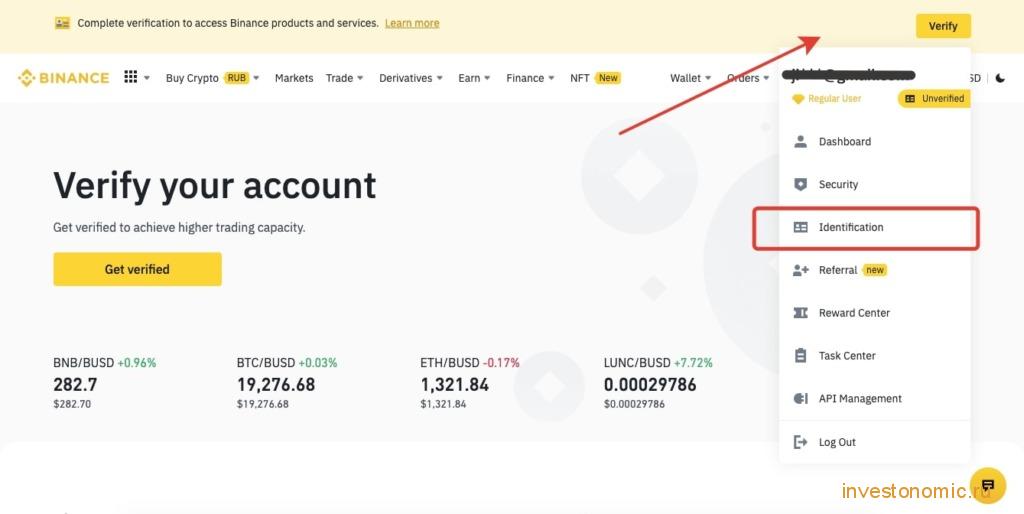The width and height of the screenshot is (1024, 514).
Task: Click the Regular User label
Action: click(x=835, y=99)
